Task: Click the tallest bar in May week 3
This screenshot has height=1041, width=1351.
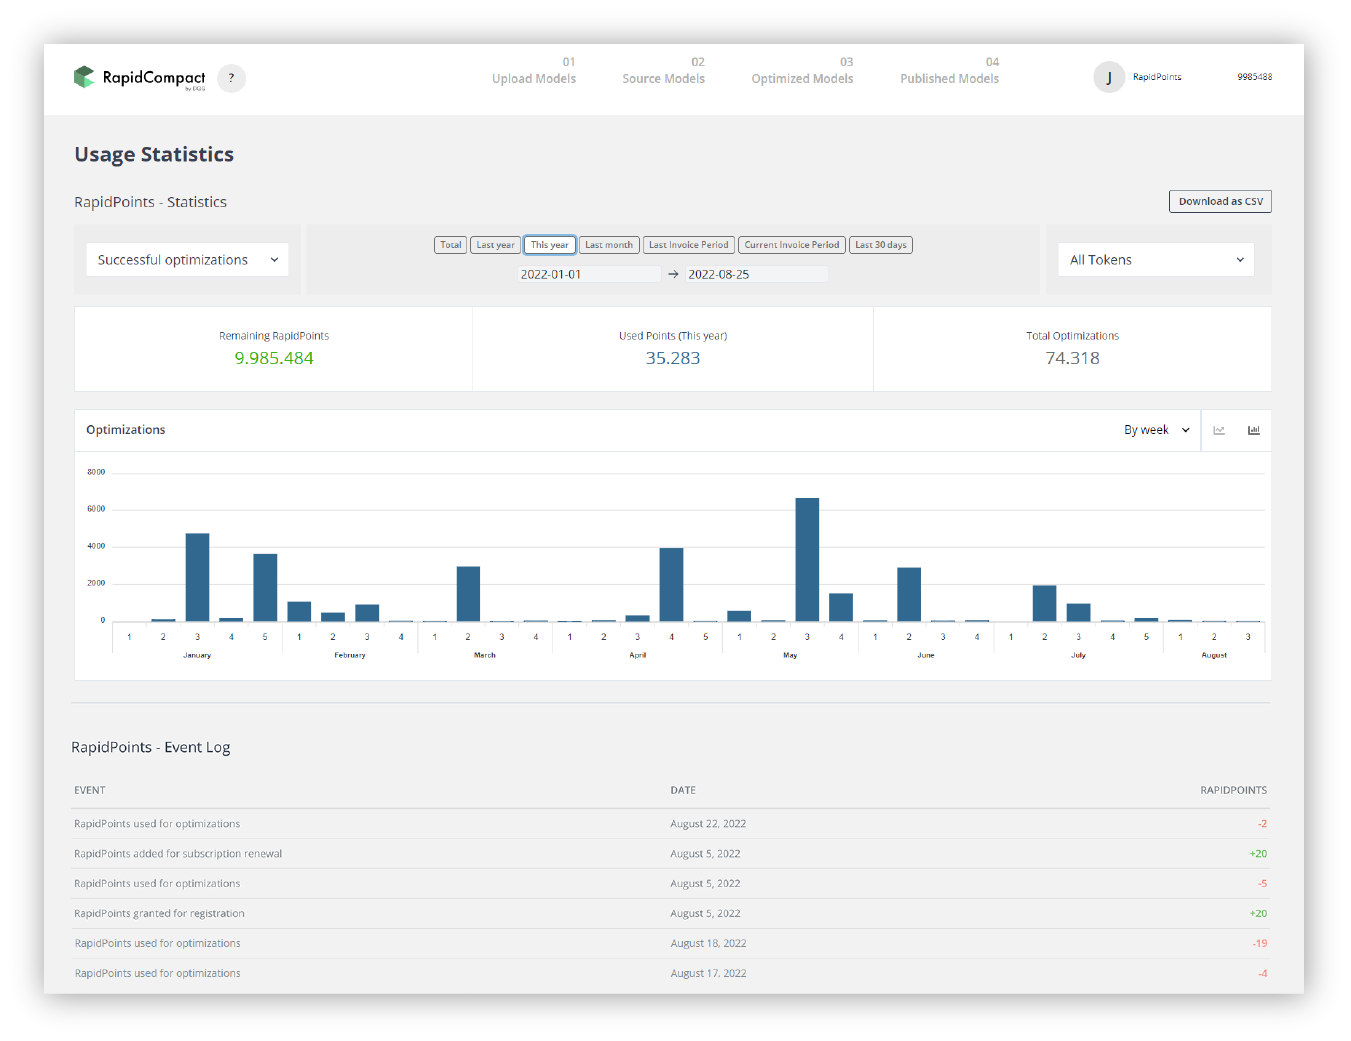Action: [807, 560]
